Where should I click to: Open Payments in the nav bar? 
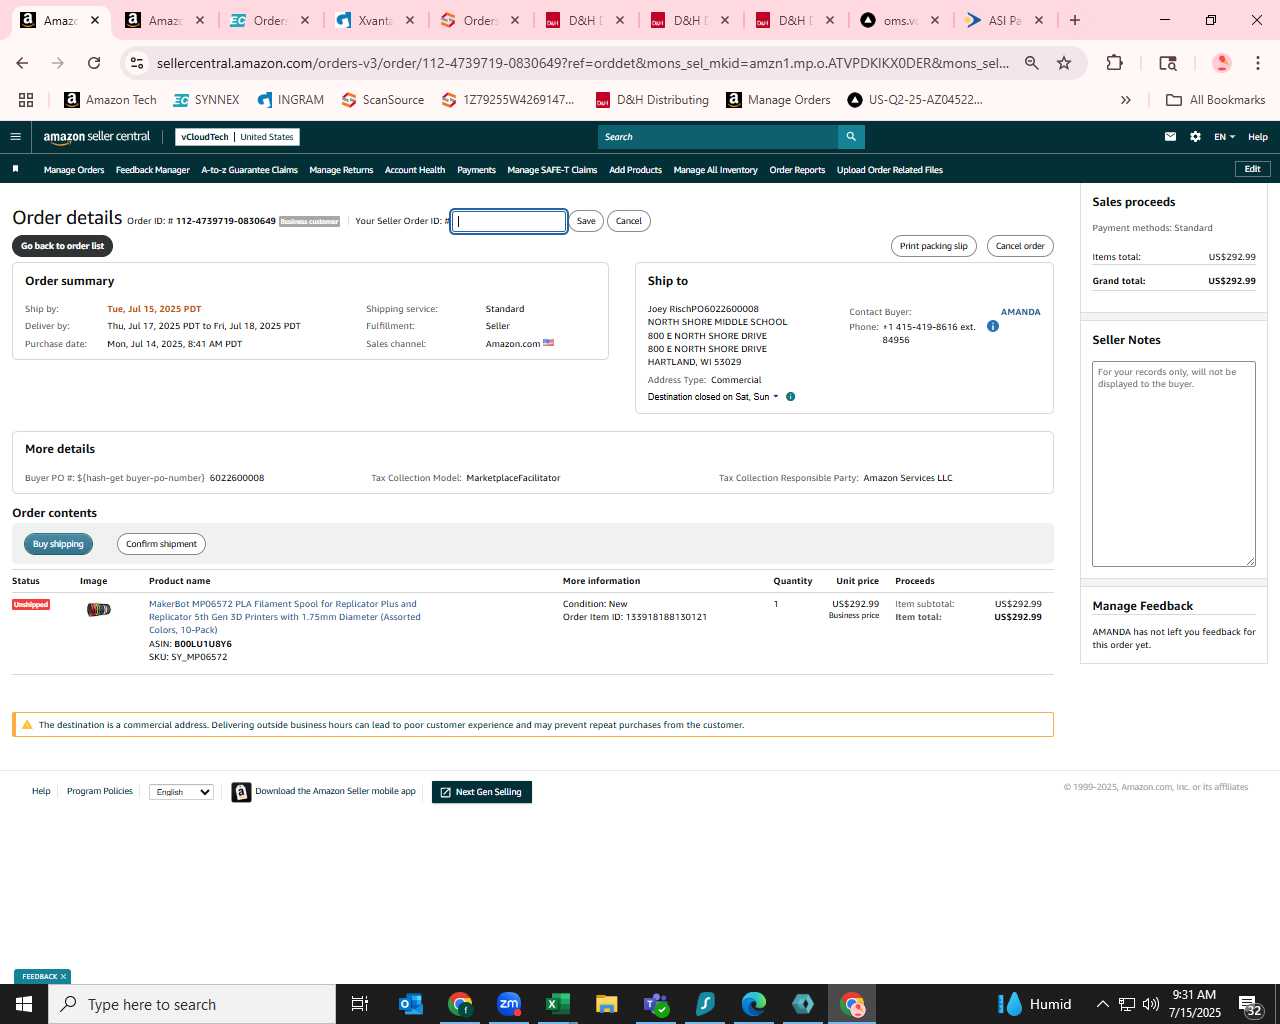(x=476, y=170)
